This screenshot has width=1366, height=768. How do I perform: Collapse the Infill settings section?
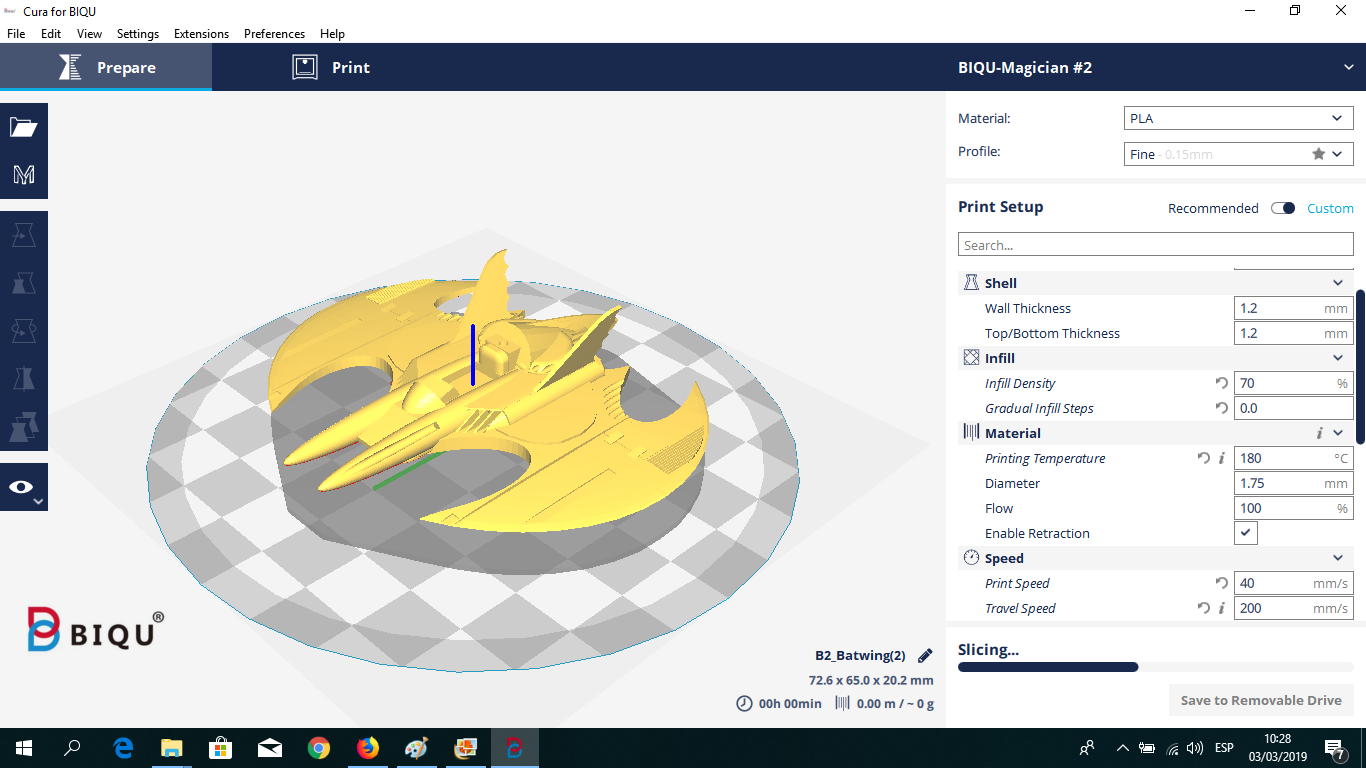click(1338, 358)
